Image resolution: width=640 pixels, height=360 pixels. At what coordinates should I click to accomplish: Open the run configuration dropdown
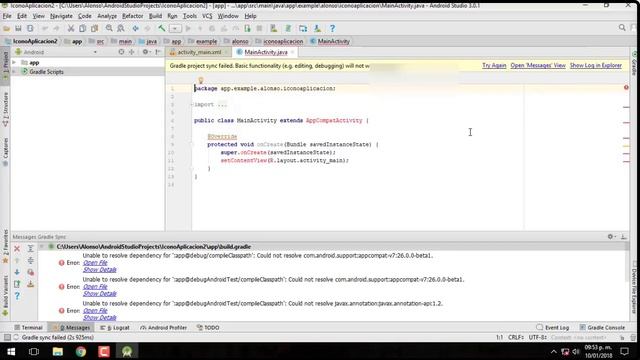click(x=175, y=29)
